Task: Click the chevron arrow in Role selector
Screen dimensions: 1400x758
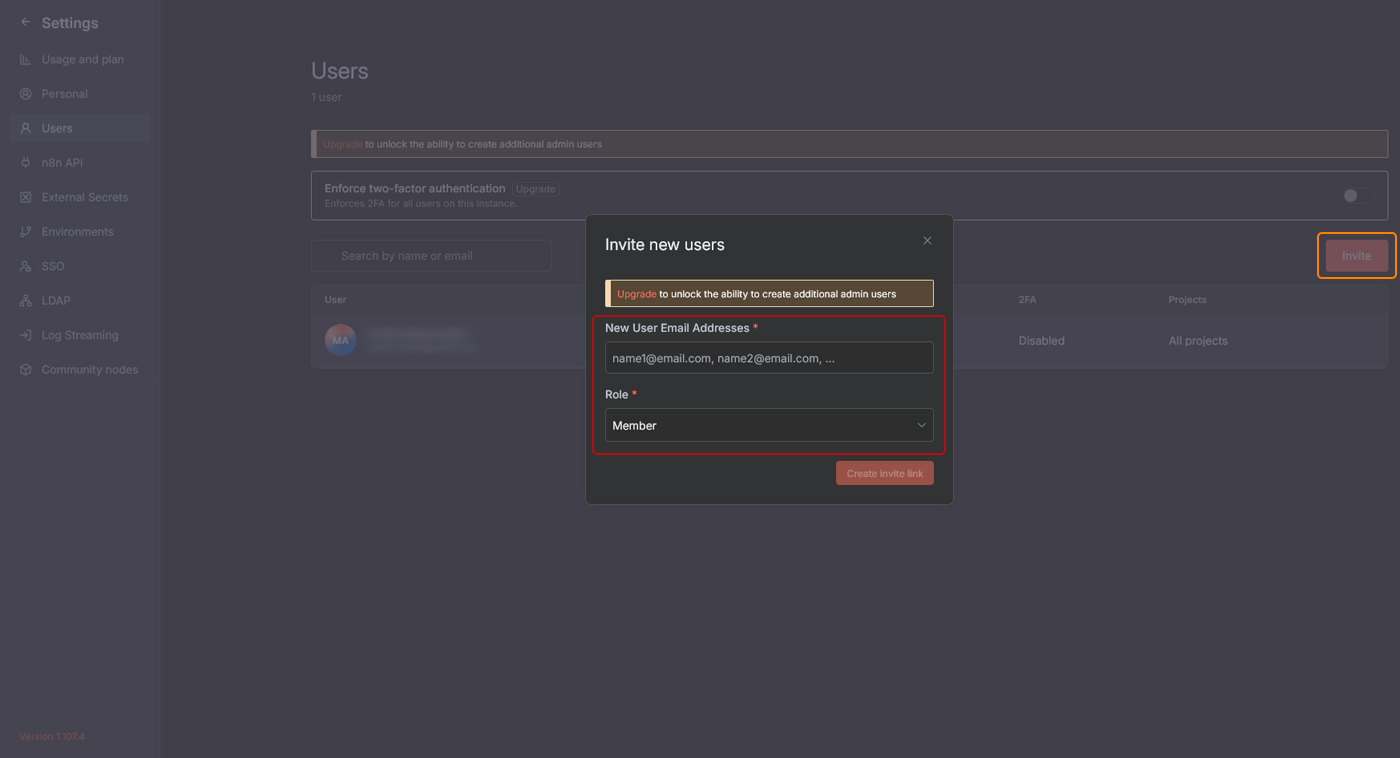Action: 921,425
